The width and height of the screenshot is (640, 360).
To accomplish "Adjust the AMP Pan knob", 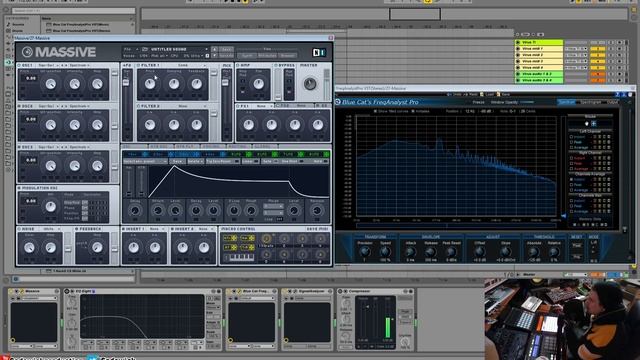I will 258,84.
